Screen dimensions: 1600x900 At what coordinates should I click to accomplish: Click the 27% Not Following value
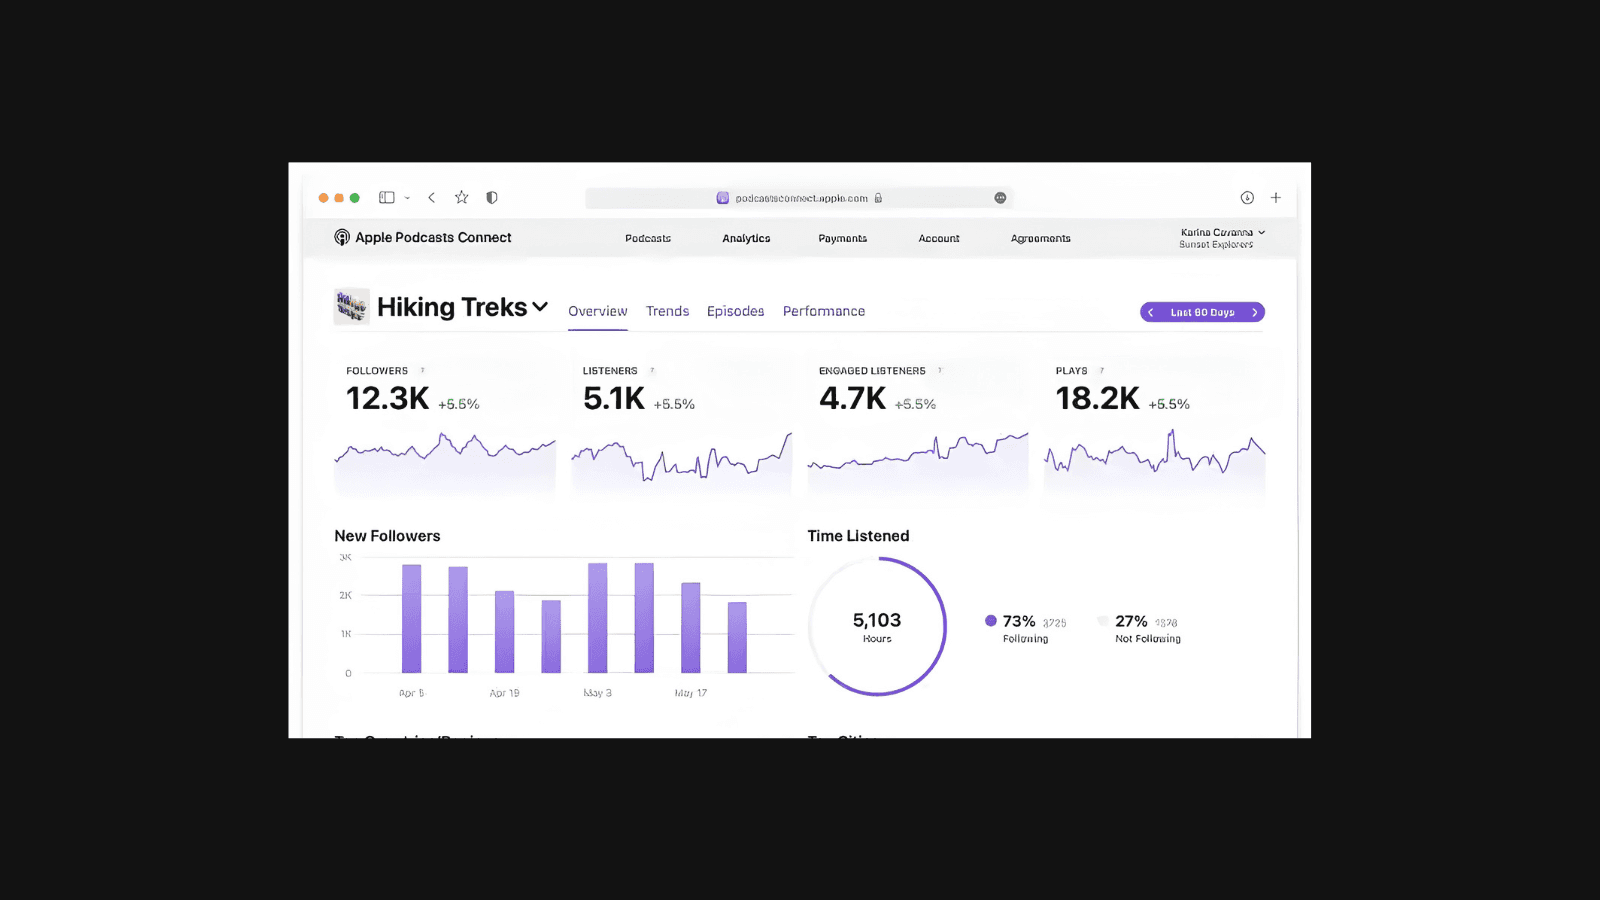coord(1131,621)
